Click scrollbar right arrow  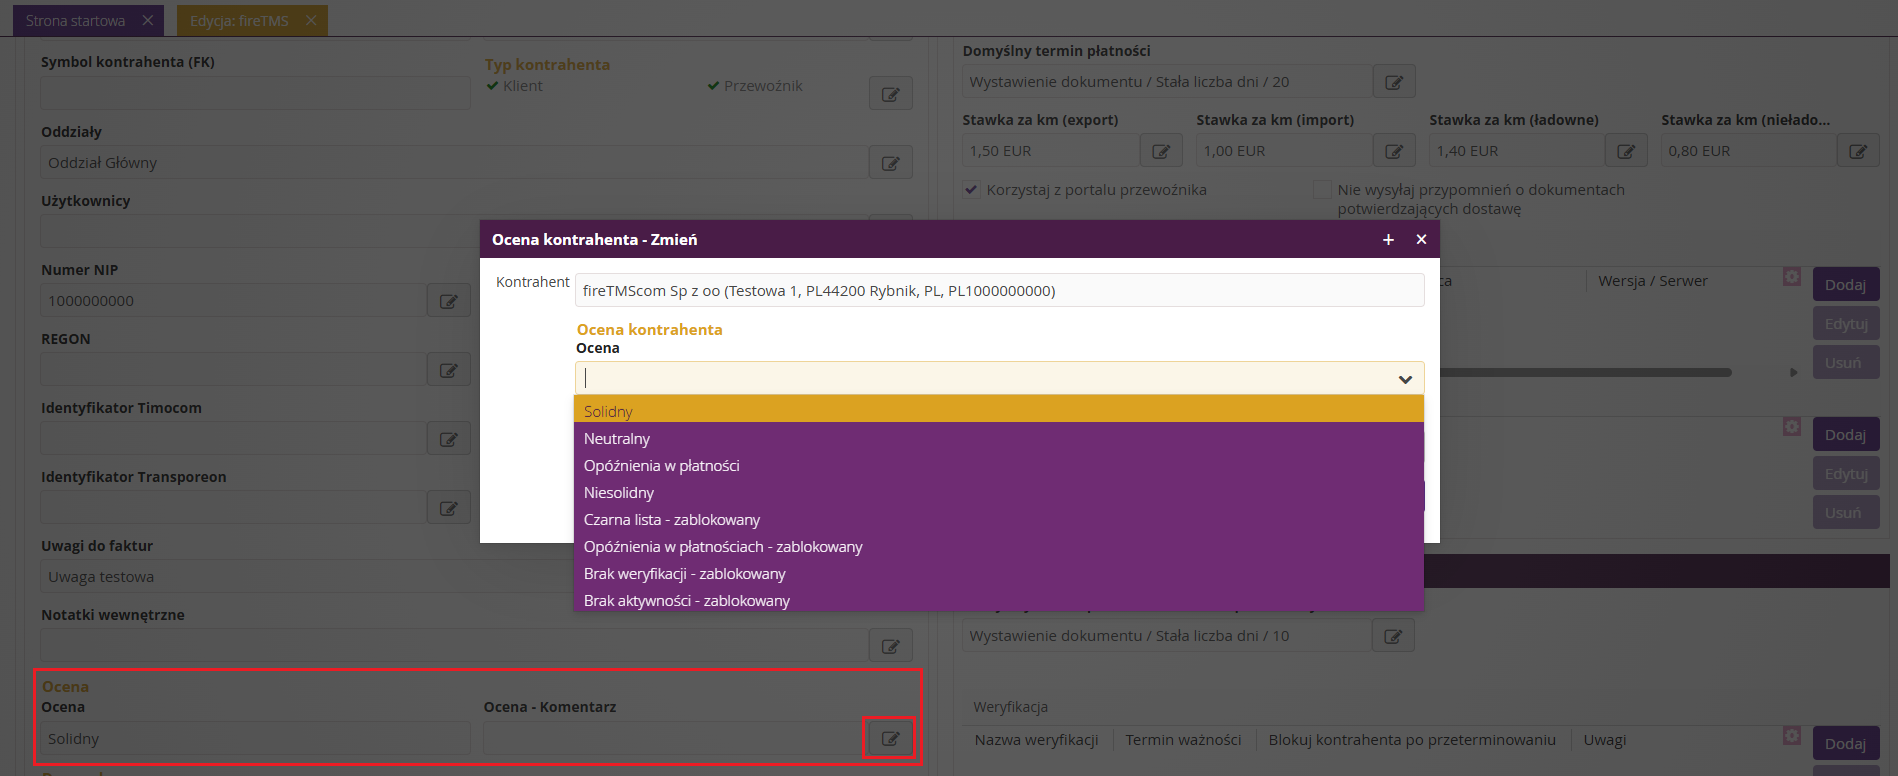point(1793,372)
